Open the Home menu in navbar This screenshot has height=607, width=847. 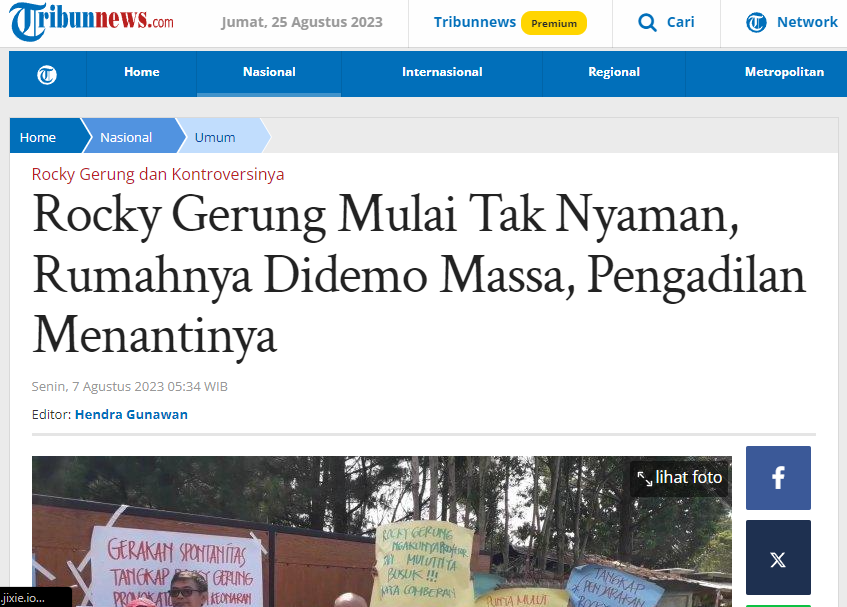click(x=142, y=72)
